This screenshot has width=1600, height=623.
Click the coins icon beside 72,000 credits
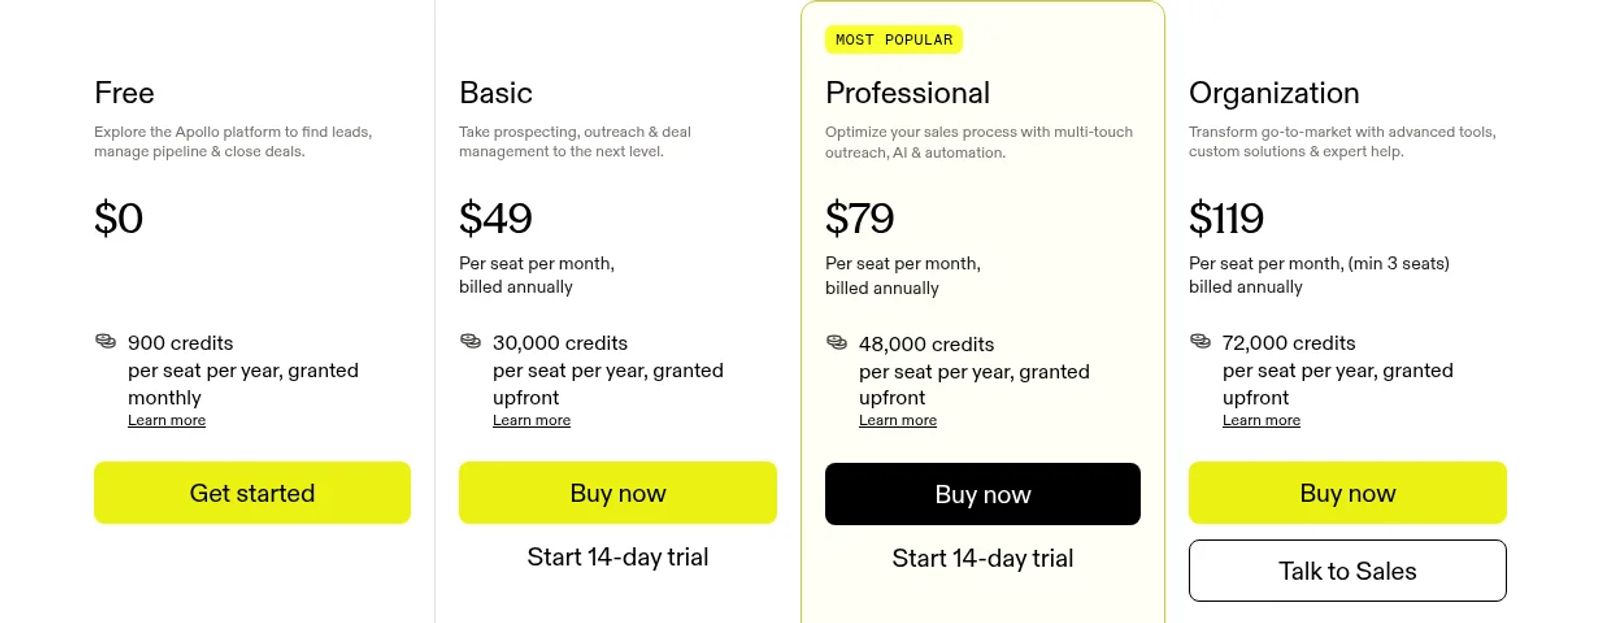1200,341
